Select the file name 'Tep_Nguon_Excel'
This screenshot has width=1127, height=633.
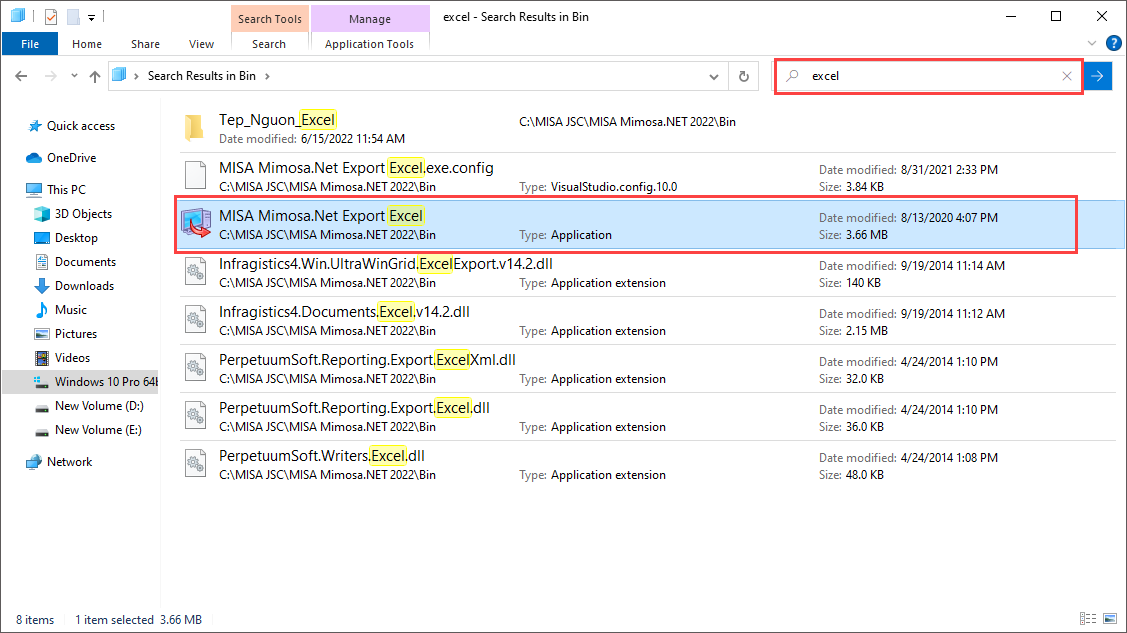[x=277, y=120]
